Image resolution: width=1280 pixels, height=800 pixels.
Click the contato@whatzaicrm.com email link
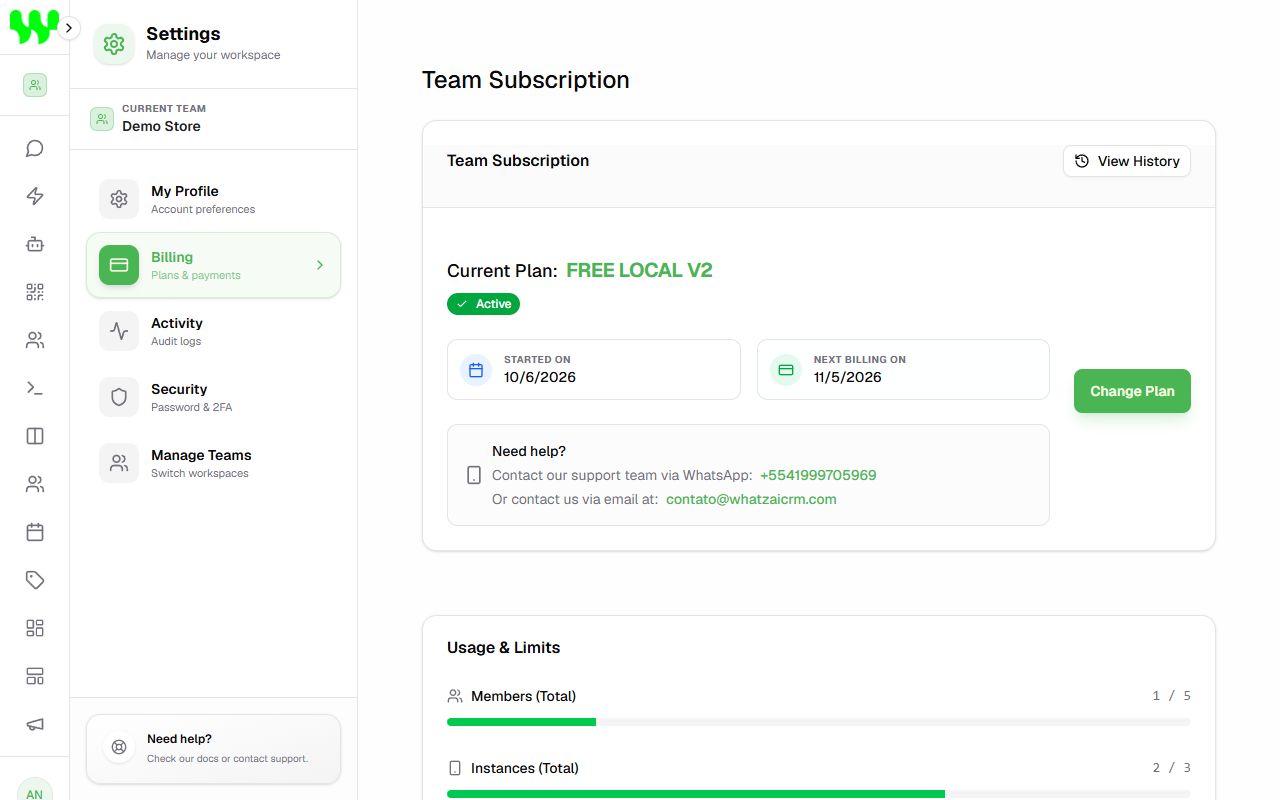pyautogui.click(x=751, y=499)
